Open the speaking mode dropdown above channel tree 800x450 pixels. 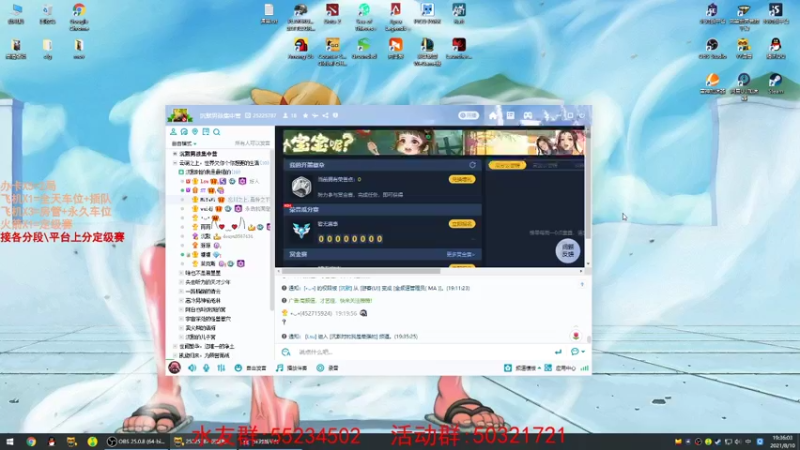184,143
